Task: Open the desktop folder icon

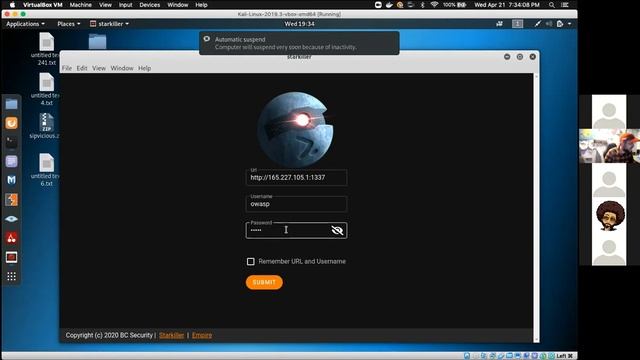Action: coord(98,42)
